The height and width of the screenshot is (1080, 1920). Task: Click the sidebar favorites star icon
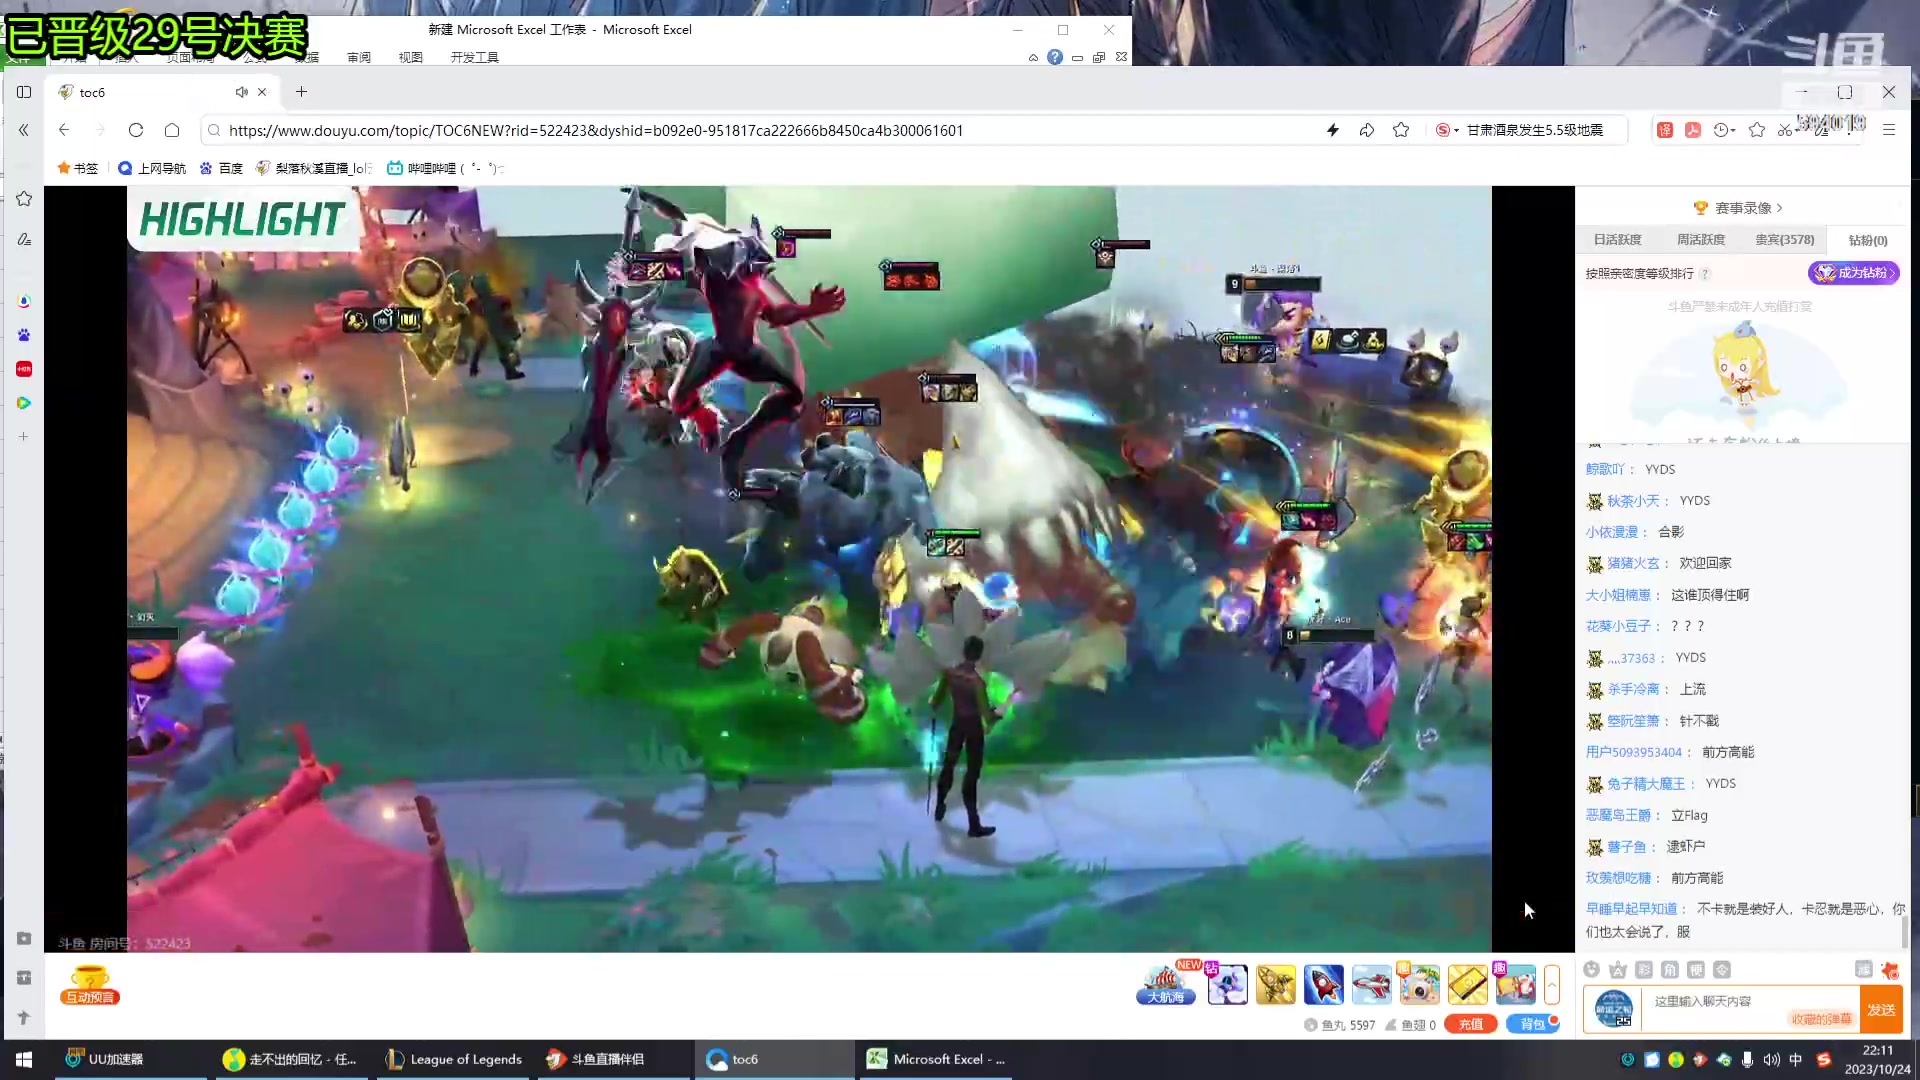click(24, 199)
